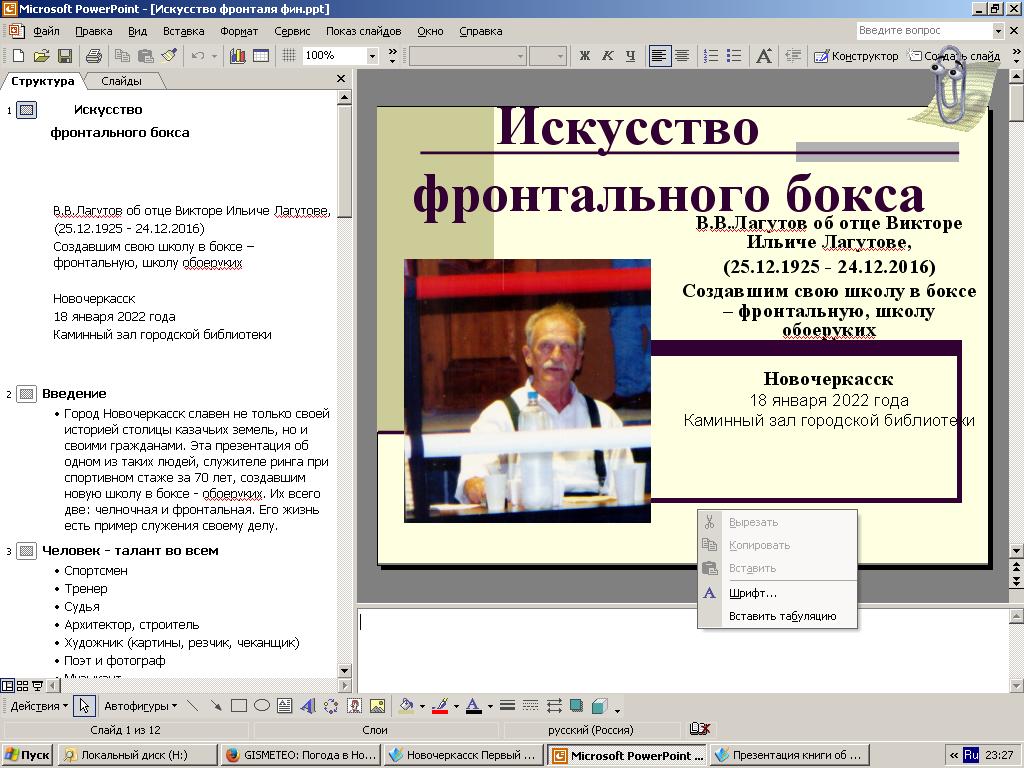Close the outline pane with the X
Viewport: 1024px width, 768px height.
pos(341,78)
